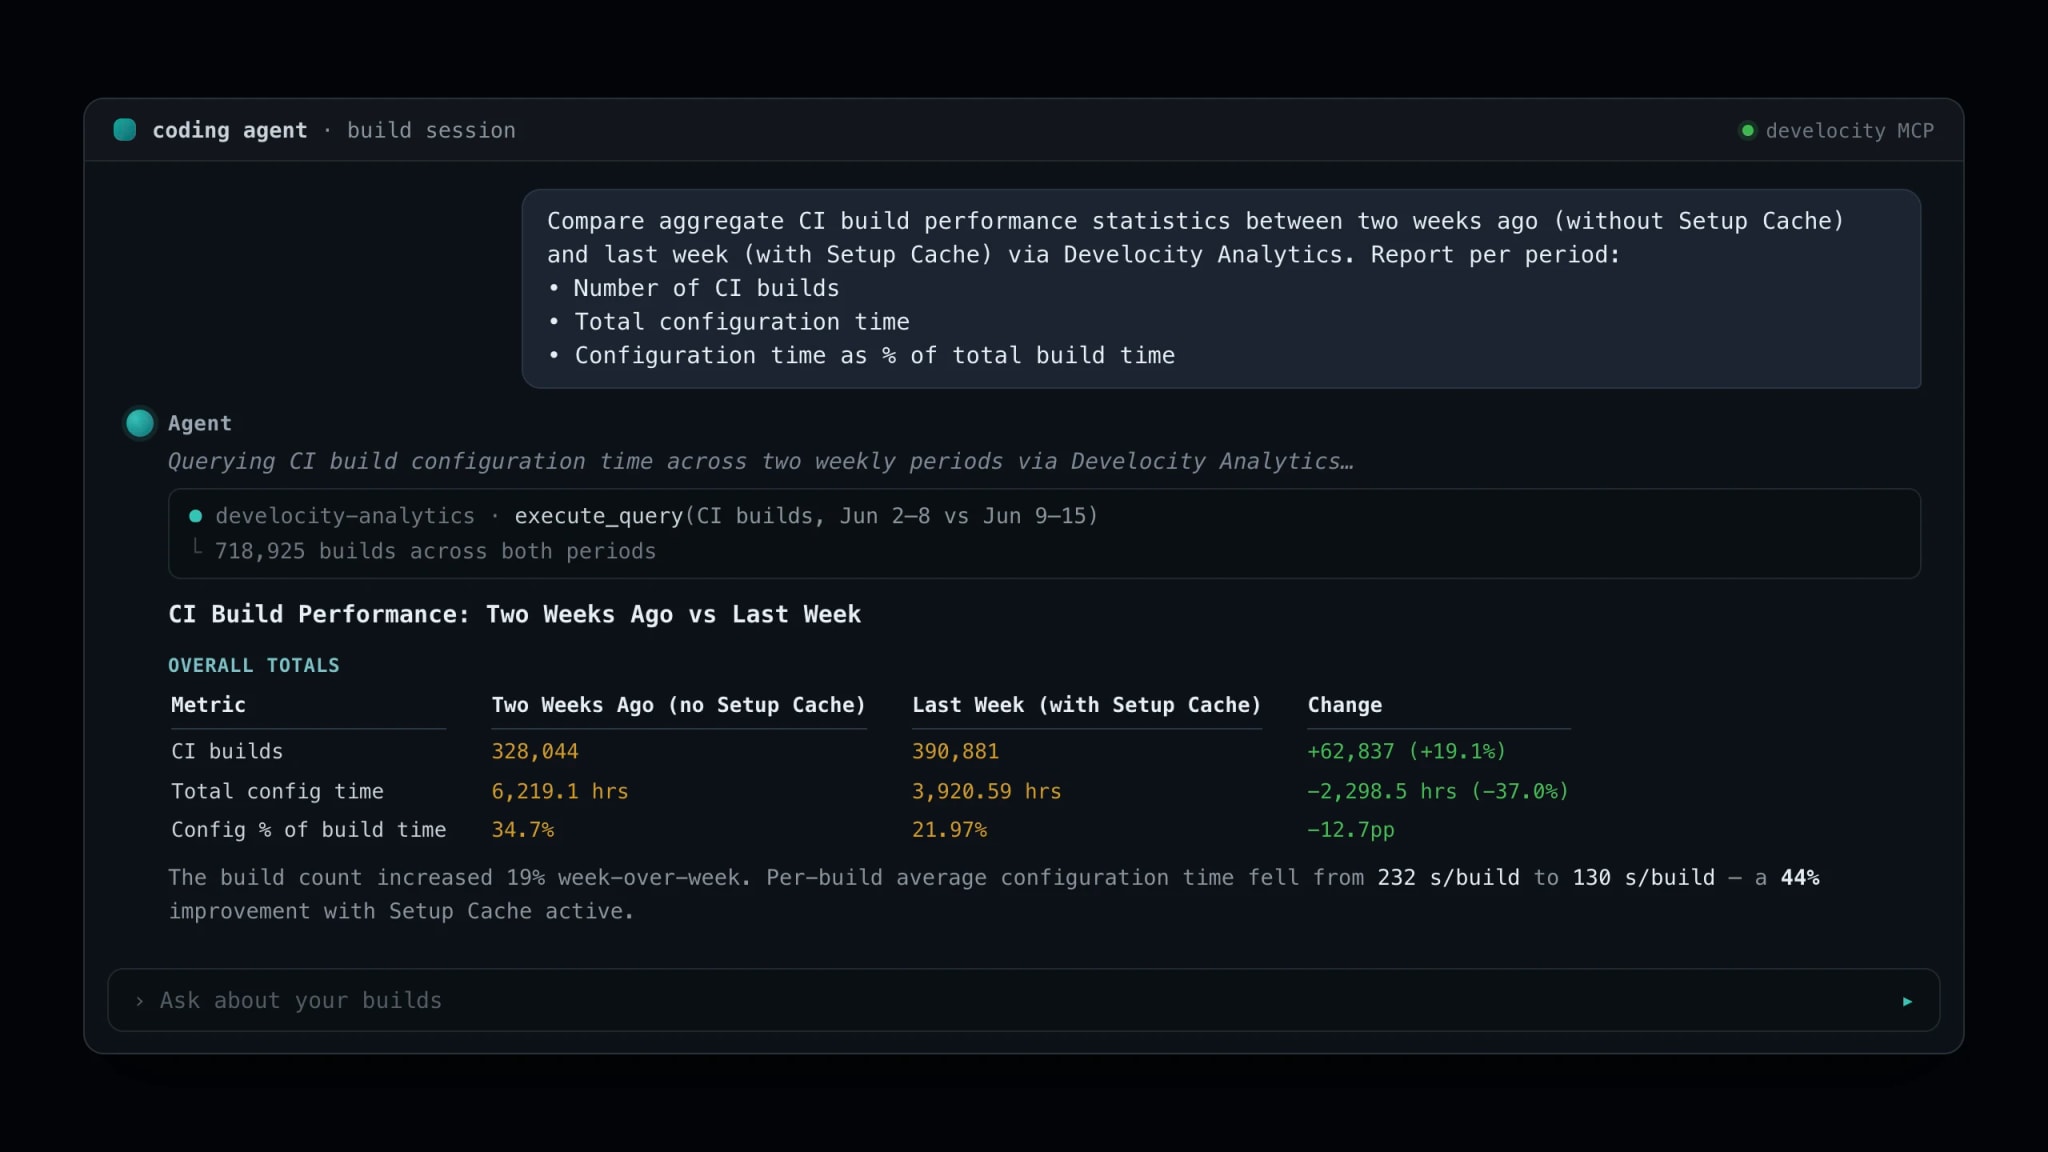This screenshot has height=1152, width=2048.
Task: Click the Change column header
Action: (x=1345, y=705)
